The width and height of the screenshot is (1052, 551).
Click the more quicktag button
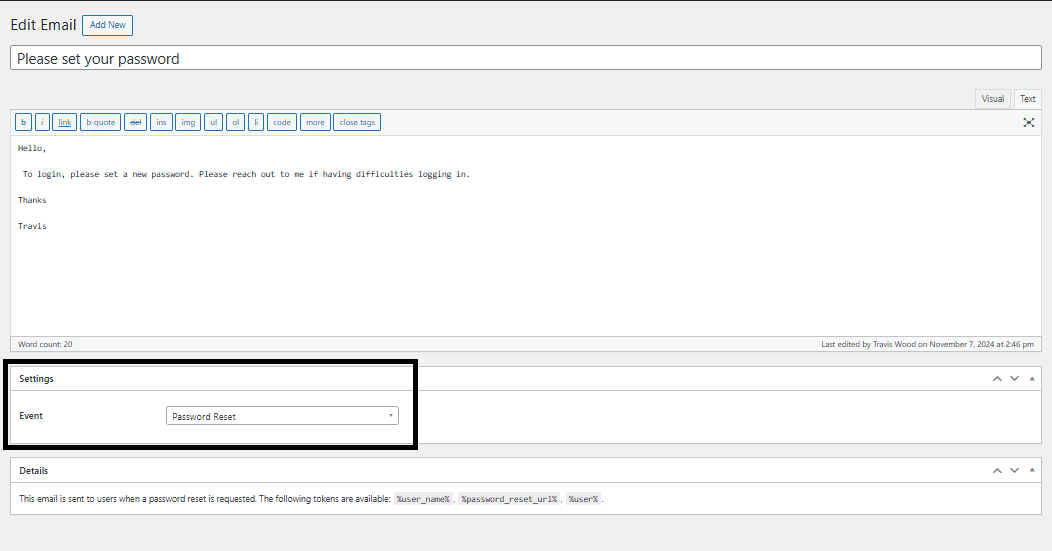point(315,122)
